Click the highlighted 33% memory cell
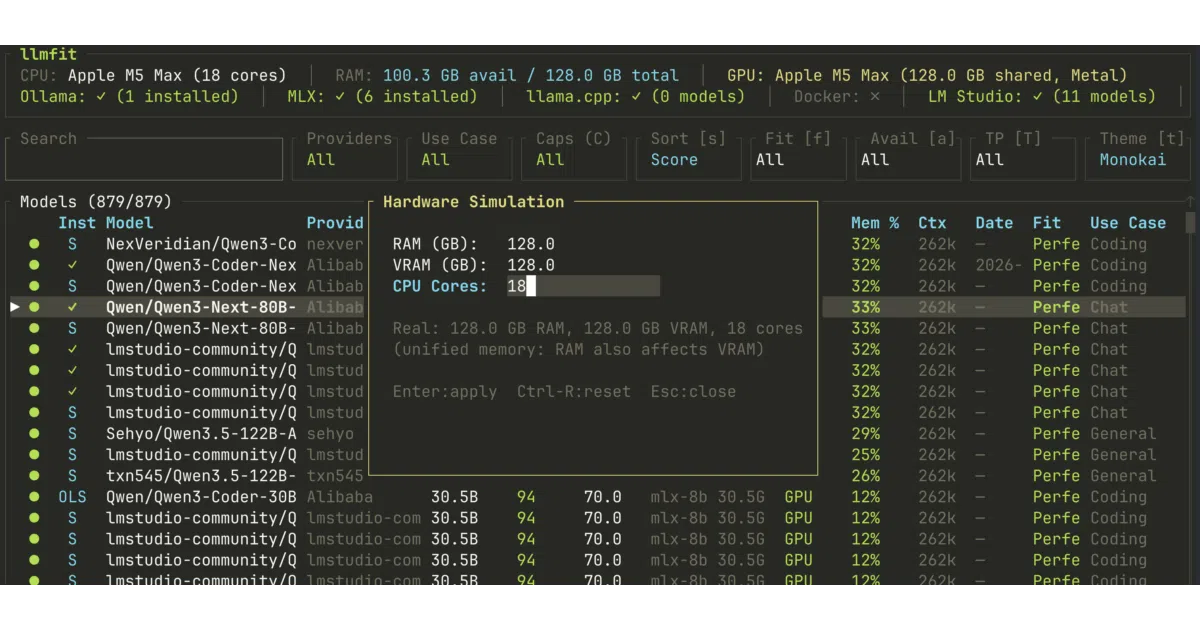1200x630 pixels. [x=866, y=307]
